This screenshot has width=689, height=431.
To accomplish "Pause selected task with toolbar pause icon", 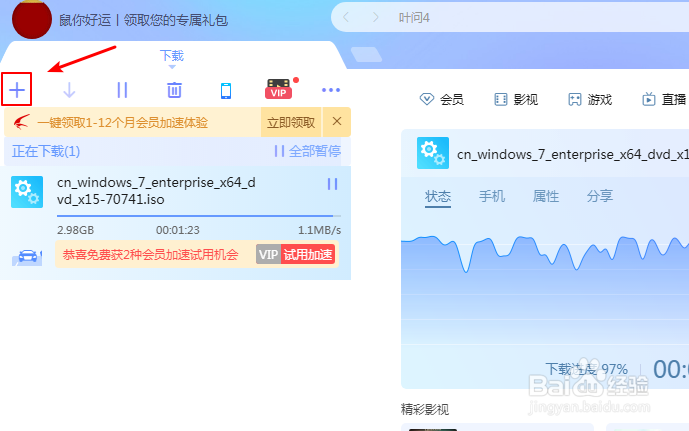I will [x=122, y=90].
